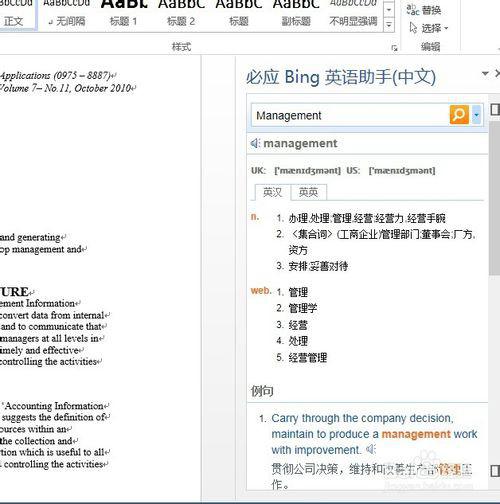
Task: Click the 例句 section heading
Action: (262, 391)
